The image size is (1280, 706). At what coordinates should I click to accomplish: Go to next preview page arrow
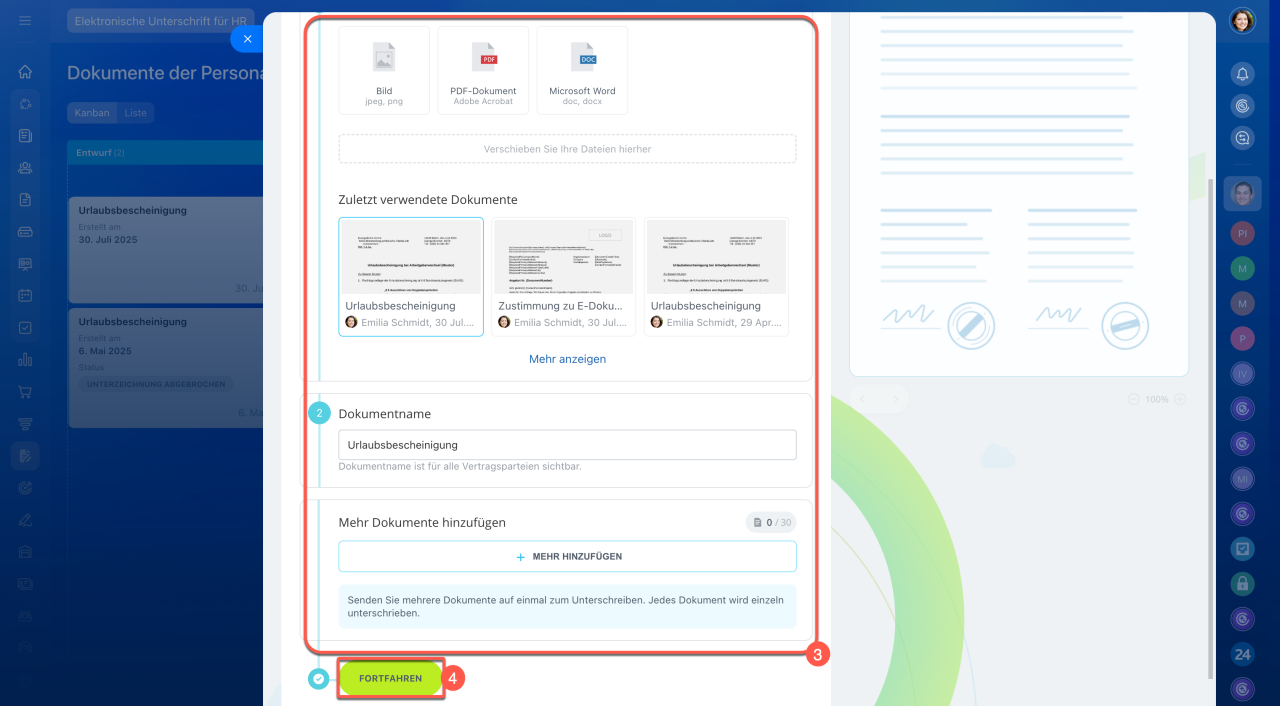896,399
